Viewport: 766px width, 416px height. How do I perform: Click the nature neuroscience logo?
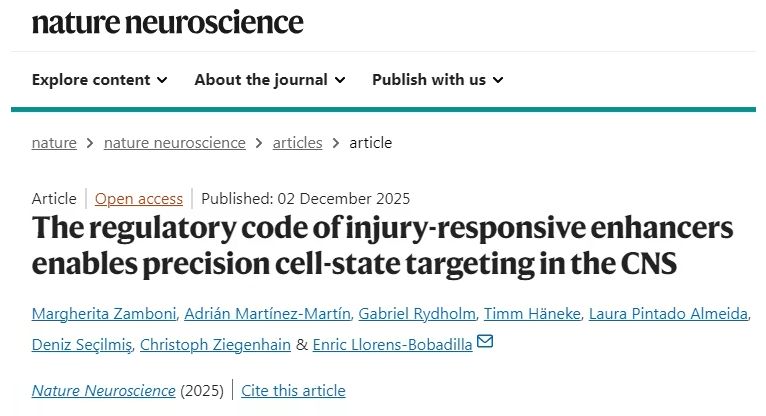[x=167, y=21]
